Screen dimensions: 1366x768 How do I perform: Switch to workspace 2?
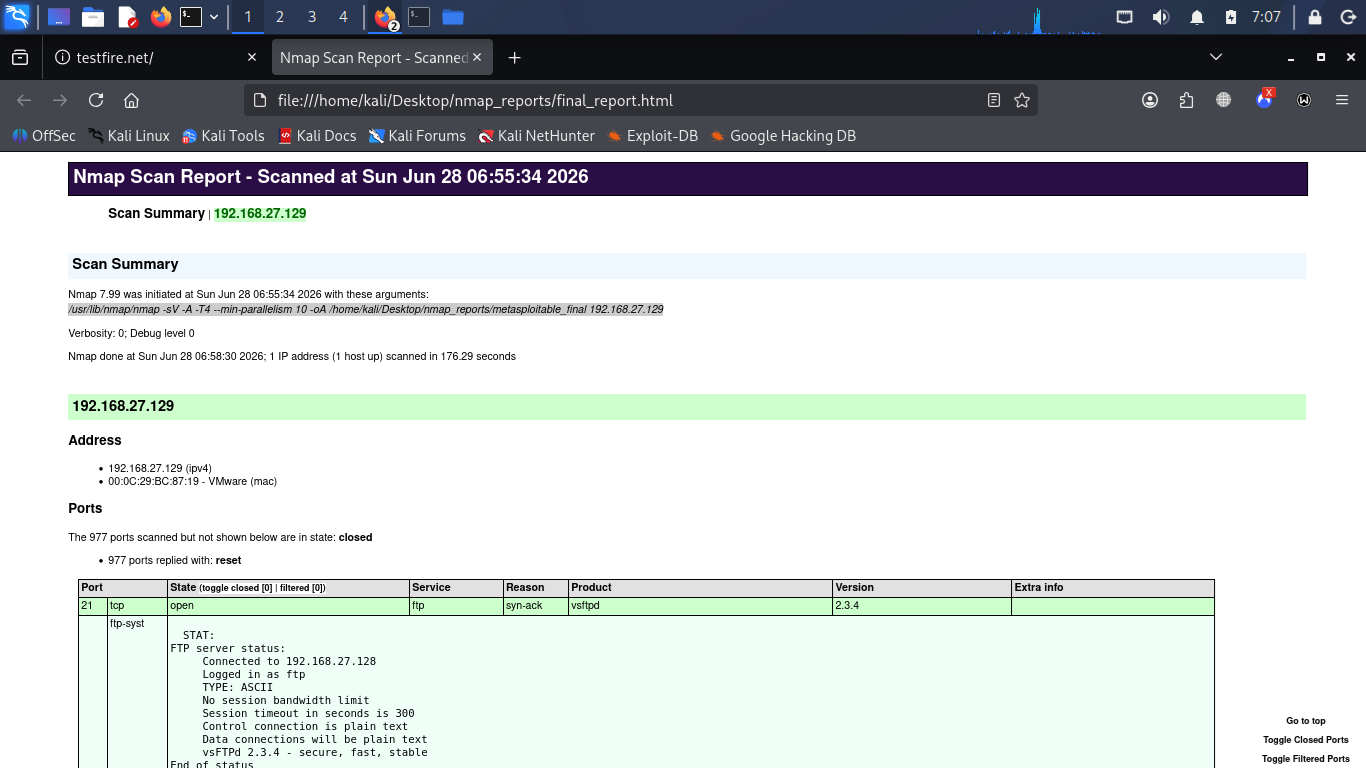[280, 17]
